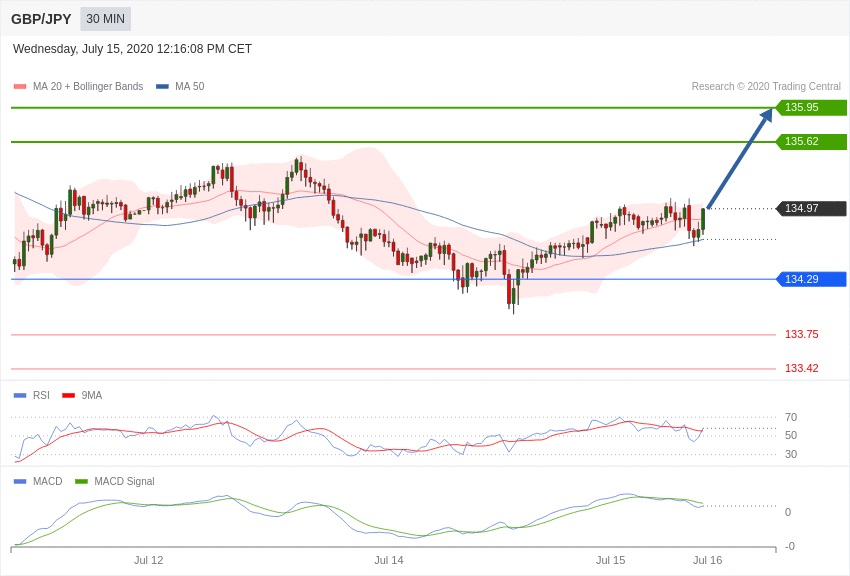
Task: Click the 133.42 support level label
Action: pos(801,368)
